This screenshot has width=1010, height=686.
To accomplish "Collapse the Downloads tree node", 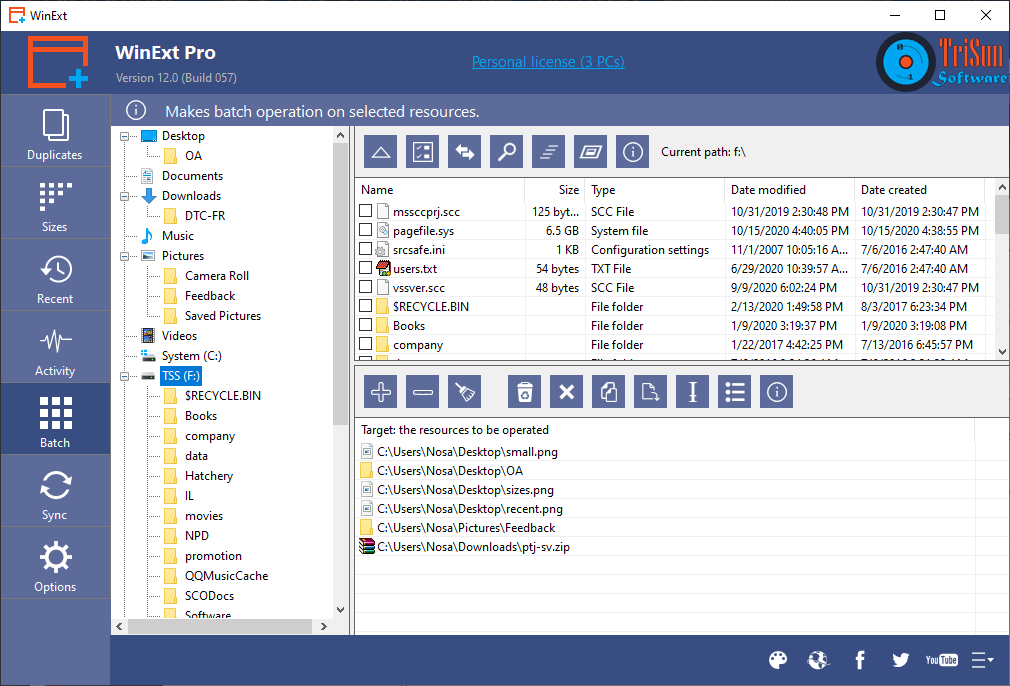I will (x=124, y=196).
